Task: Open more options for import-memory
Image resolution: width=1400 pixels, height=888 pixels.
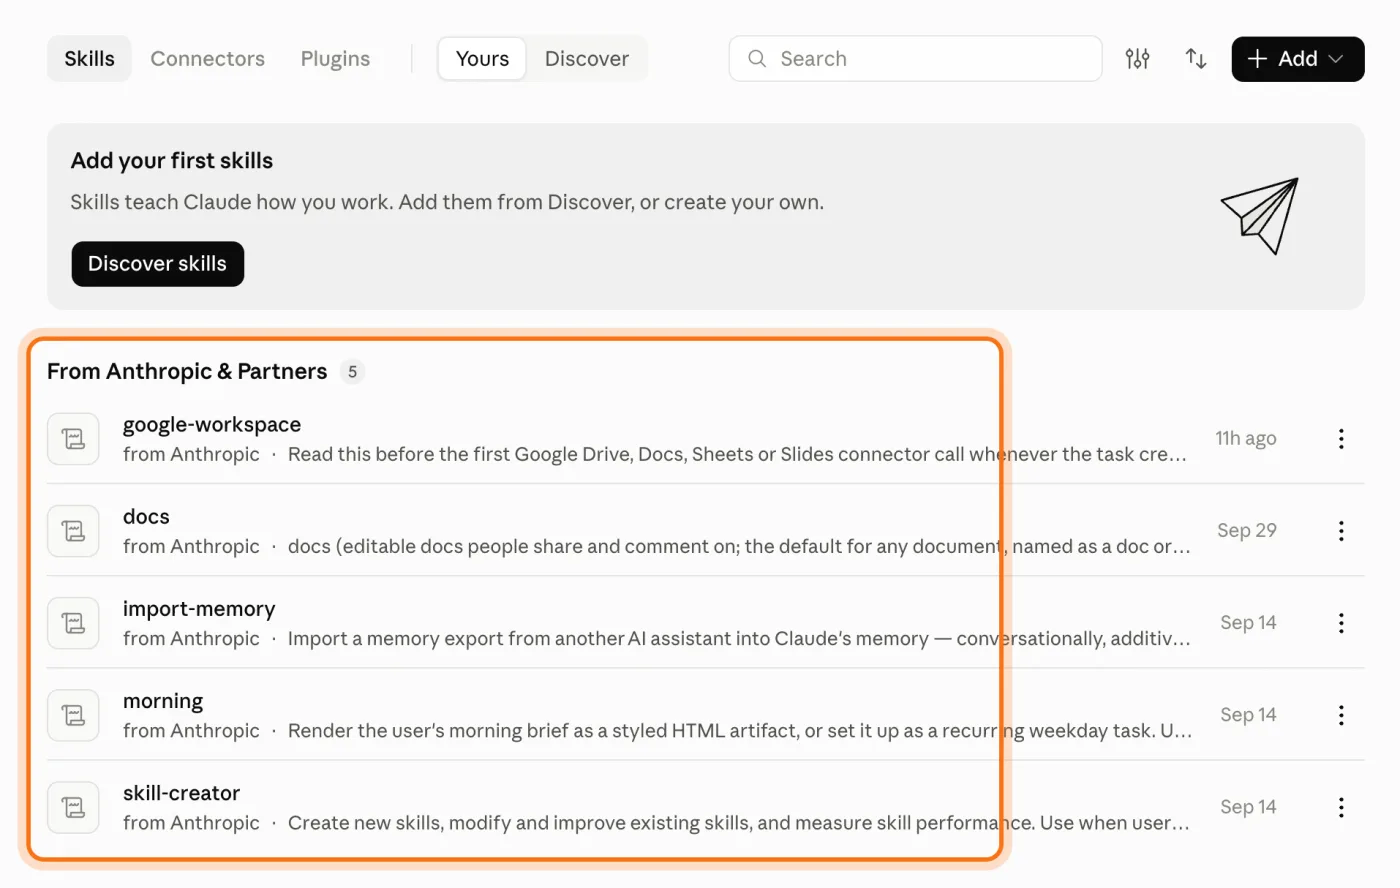Action: pyautogui.click(x=1341, y=623)
